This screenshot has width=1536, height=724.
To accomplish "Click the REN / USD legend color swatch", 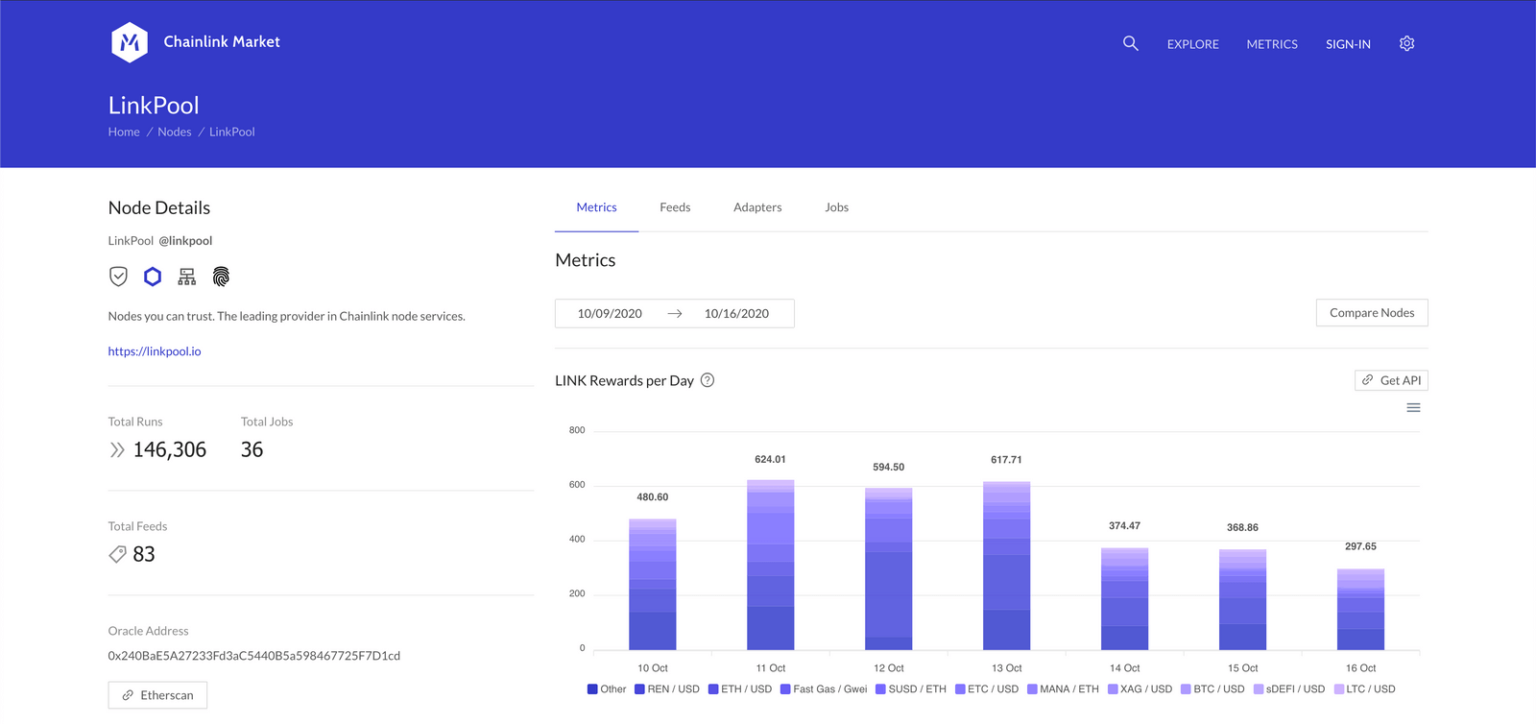I will (x=639, y=689).
